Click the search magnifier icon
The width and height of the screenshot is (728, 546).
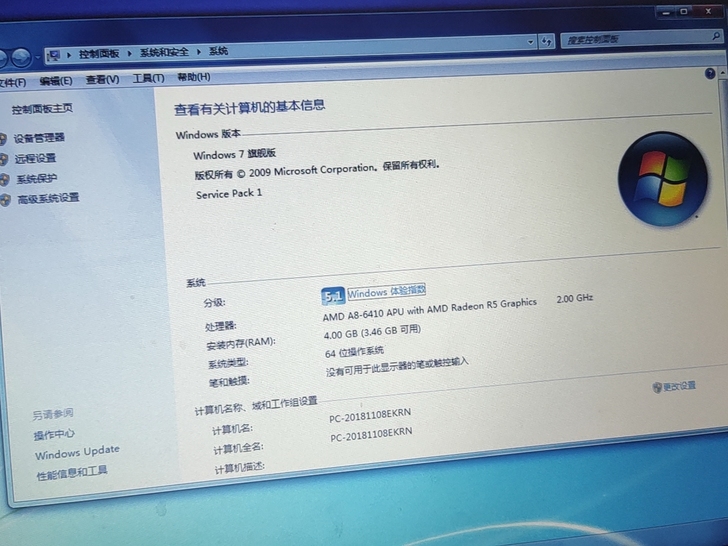[716, 35]
